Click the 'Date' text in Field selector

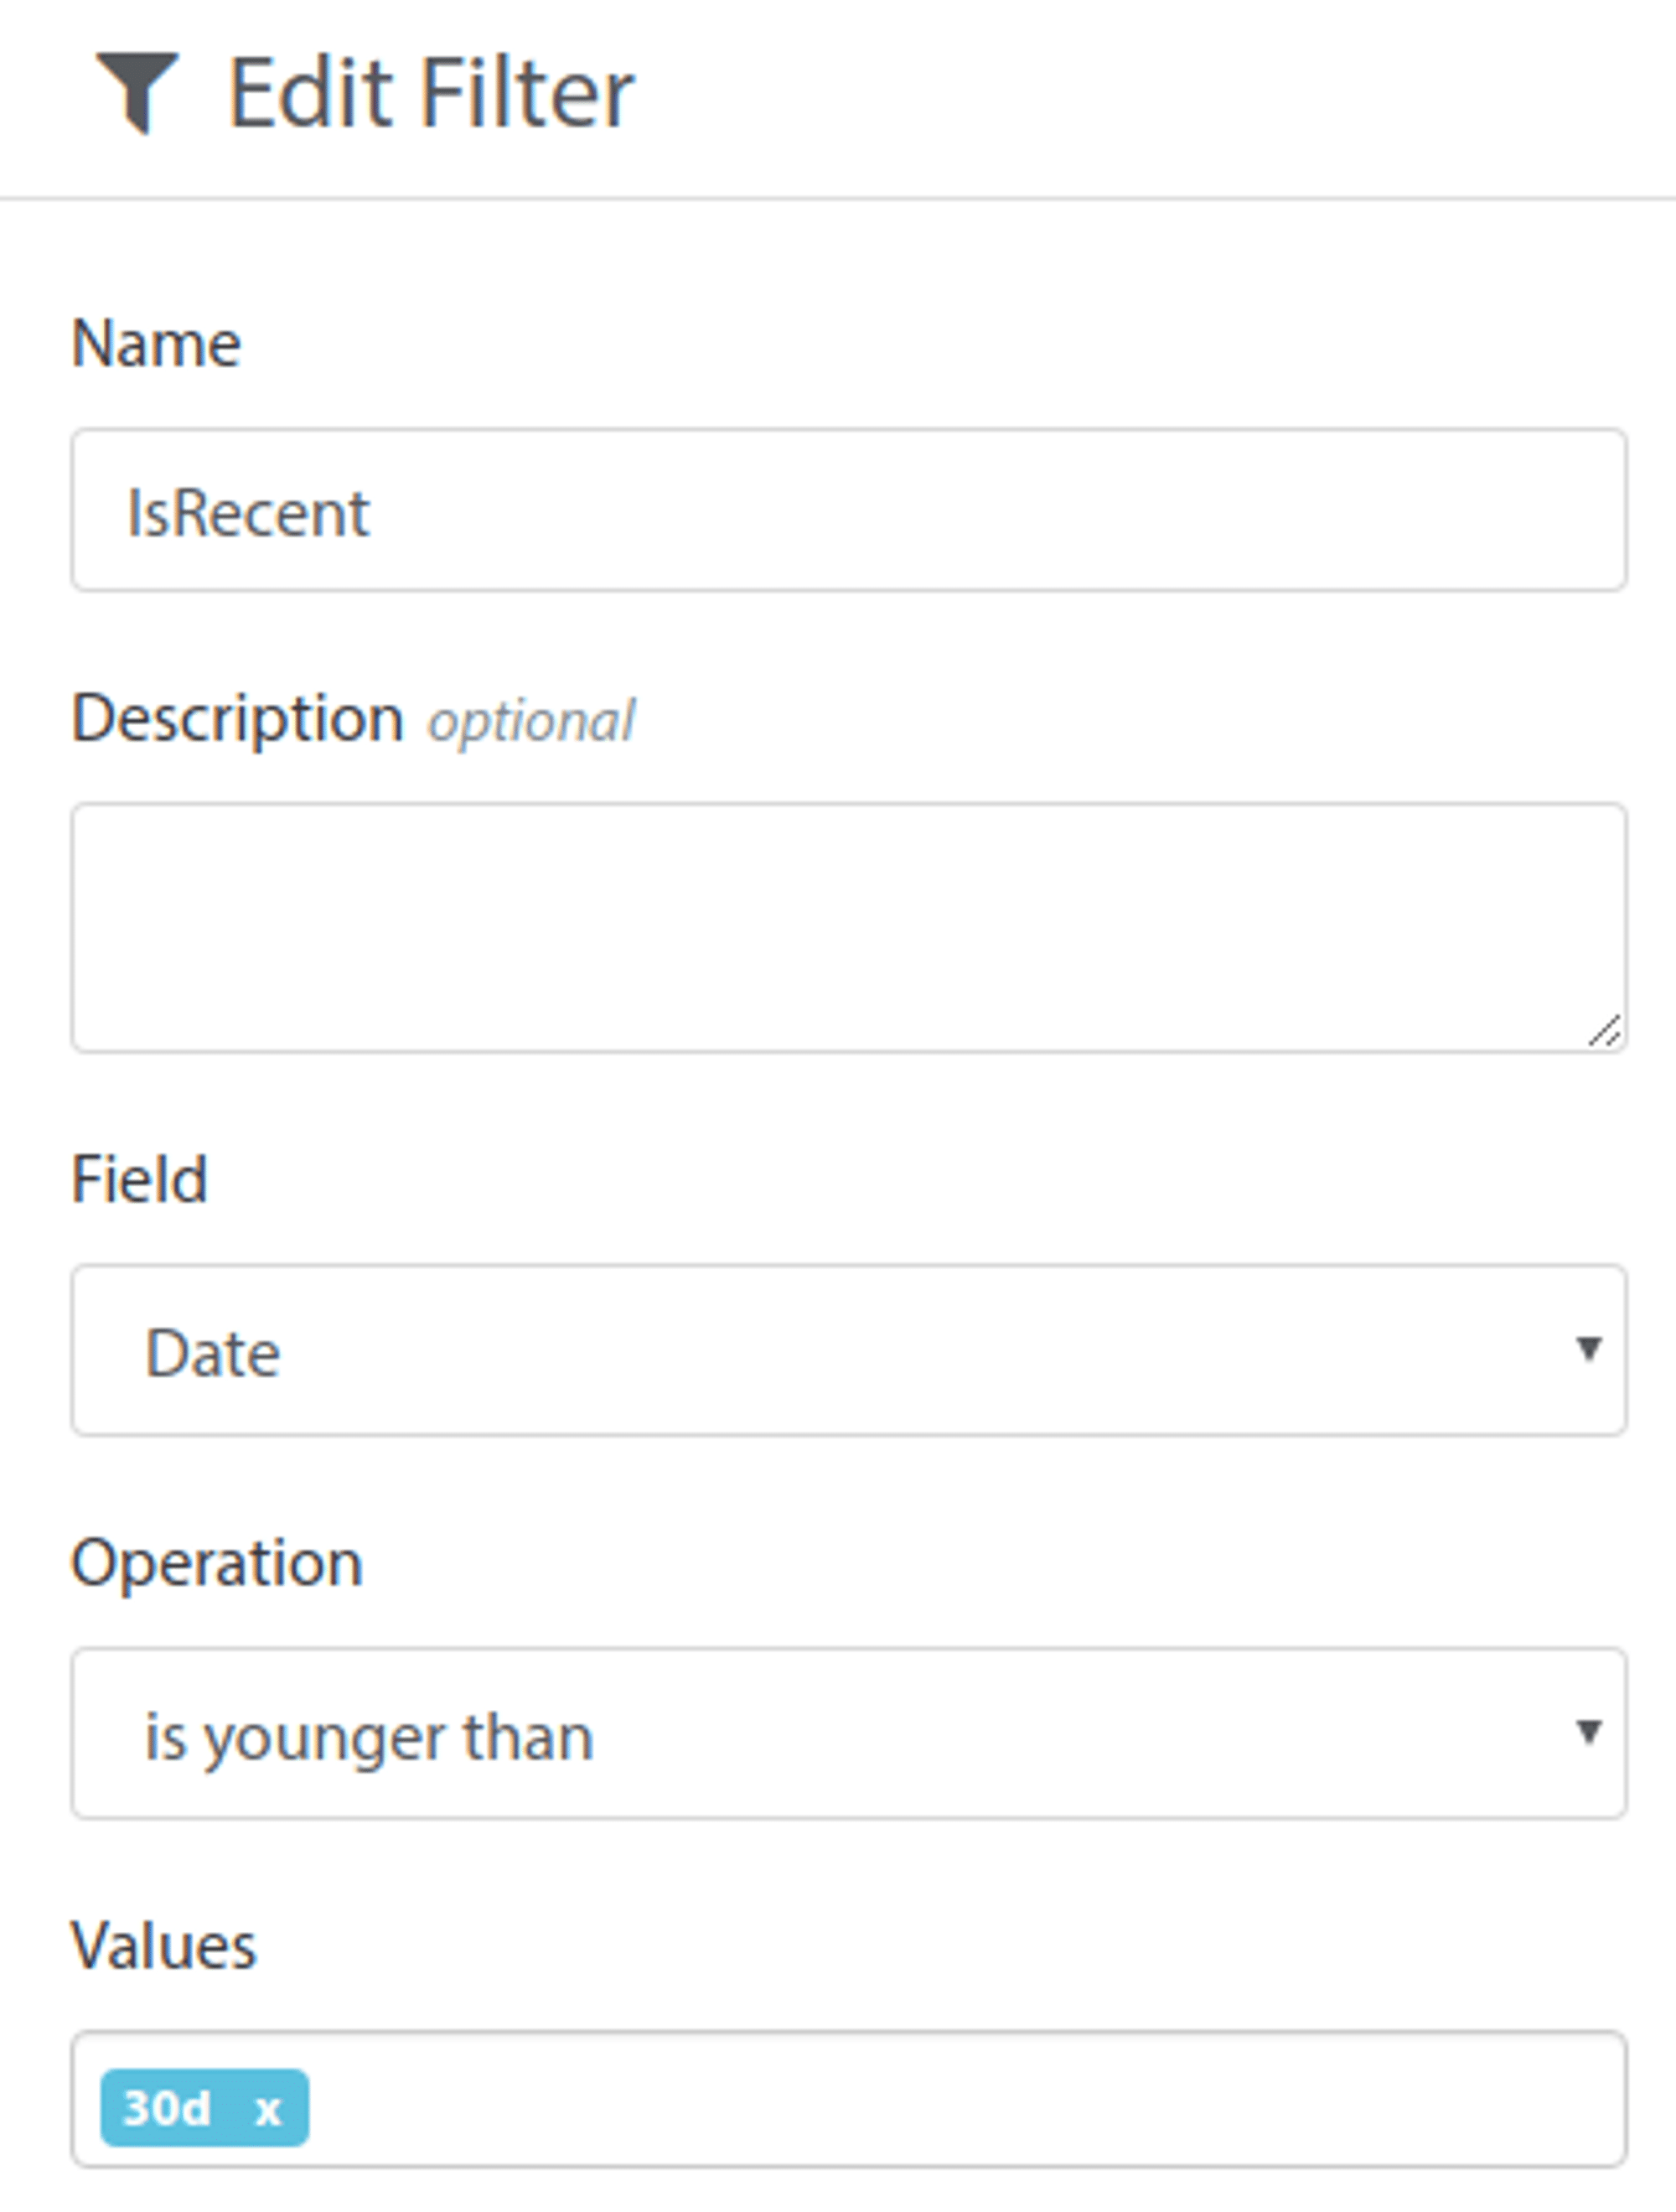tap(213, 1353)
